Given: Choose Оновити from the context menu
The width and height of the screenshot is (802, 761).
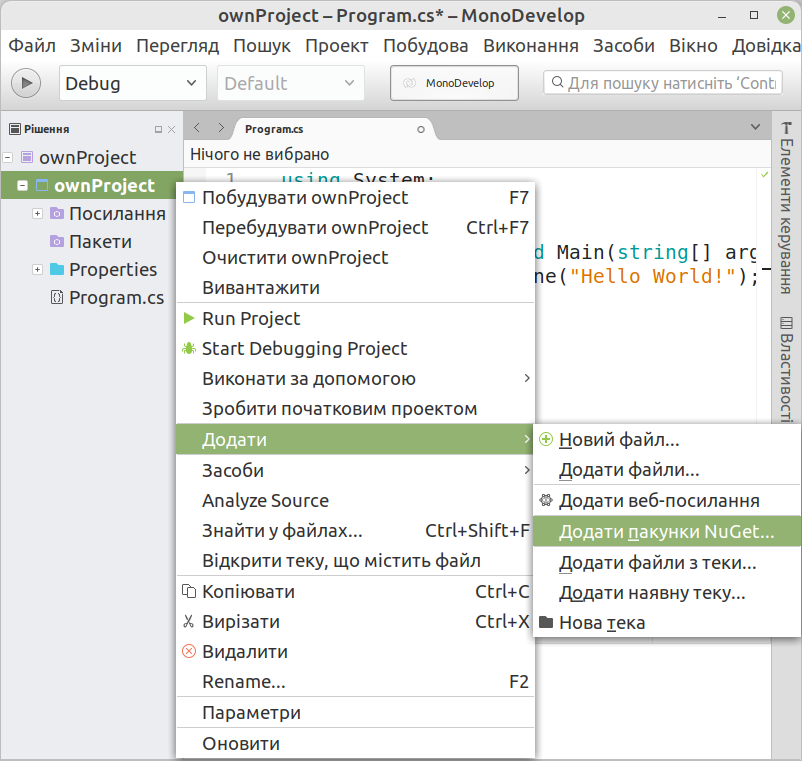Looking at the screenshot, I should [x=355, y=744].
